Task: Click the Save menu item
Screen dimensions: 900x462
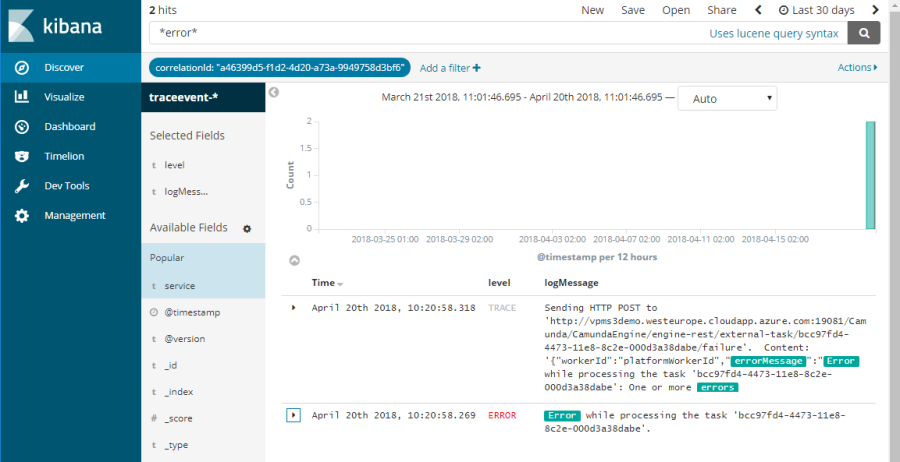Action: click(x=632, y=10)
